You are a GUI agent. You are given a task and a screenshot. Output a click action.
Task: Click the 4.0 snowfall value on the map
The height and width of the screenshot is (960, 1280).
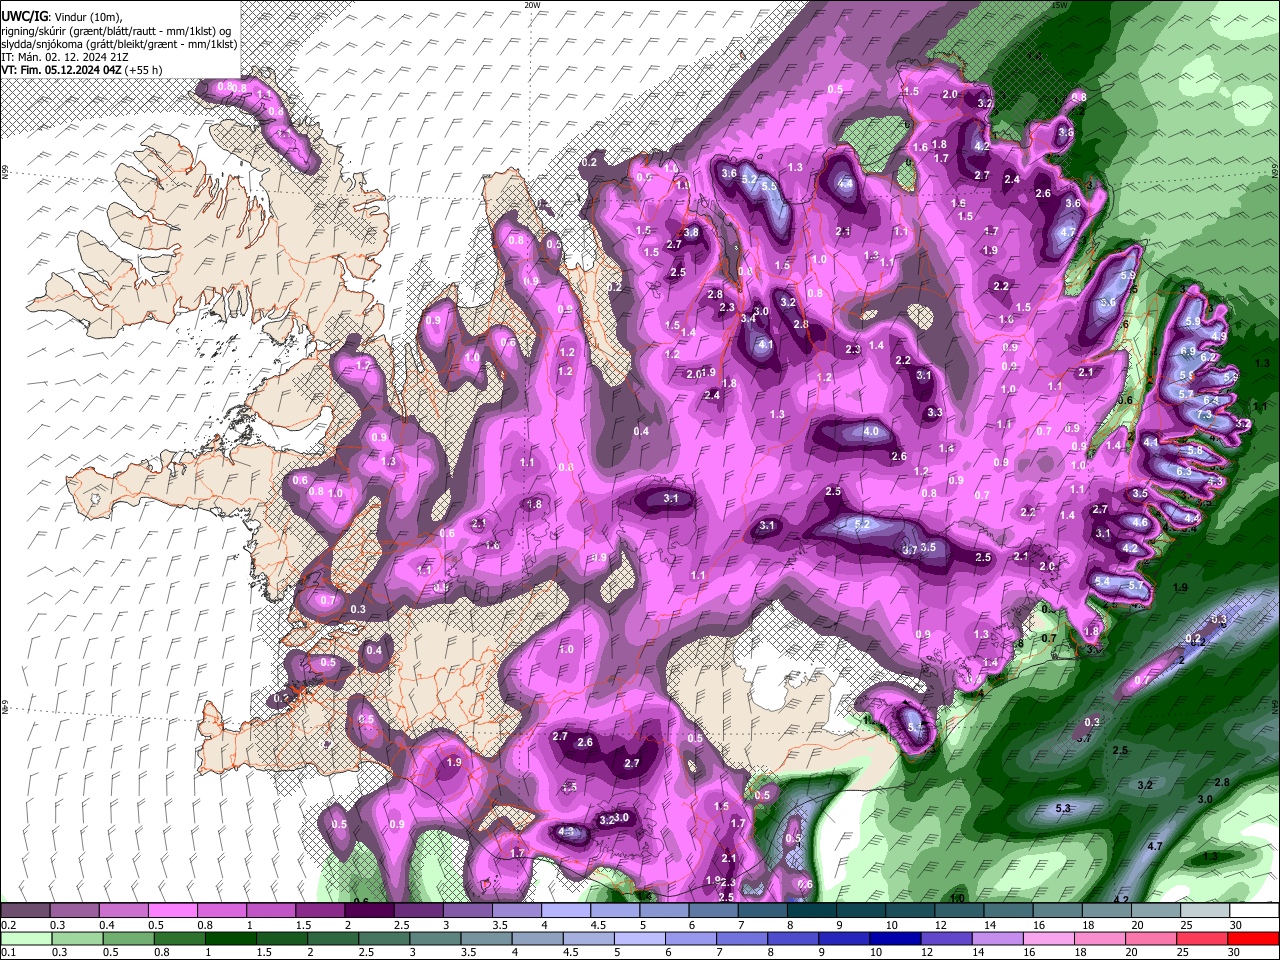(x=871, y=432)
